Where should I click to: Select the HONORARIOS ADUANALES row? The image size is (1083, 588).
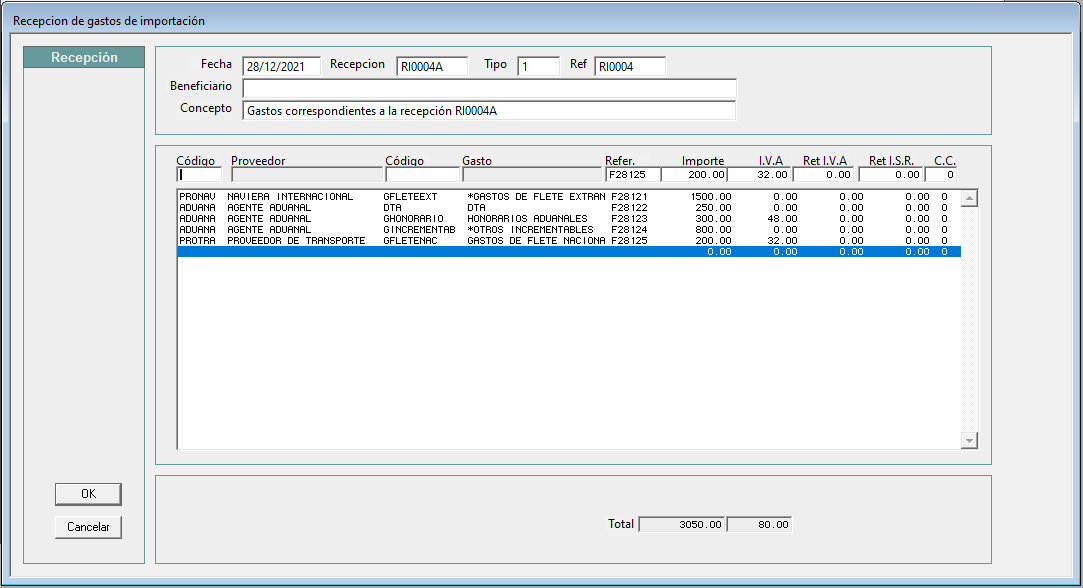pos(569,219)
